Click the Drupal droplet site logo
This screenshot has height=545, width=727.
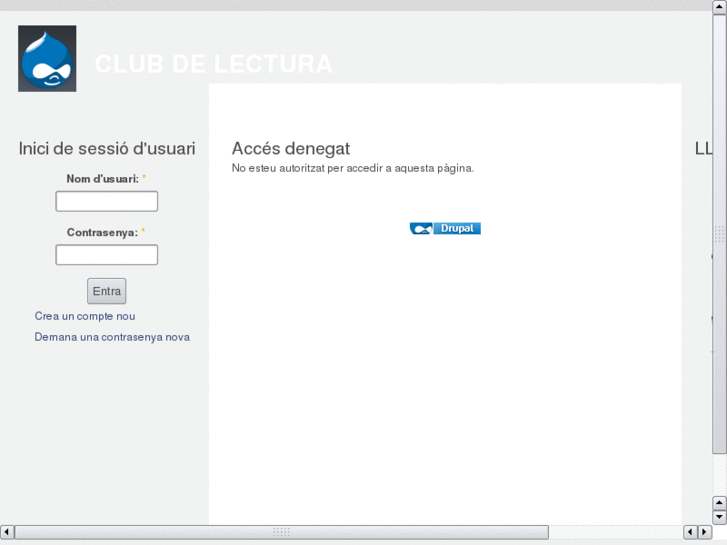point(47,58)
